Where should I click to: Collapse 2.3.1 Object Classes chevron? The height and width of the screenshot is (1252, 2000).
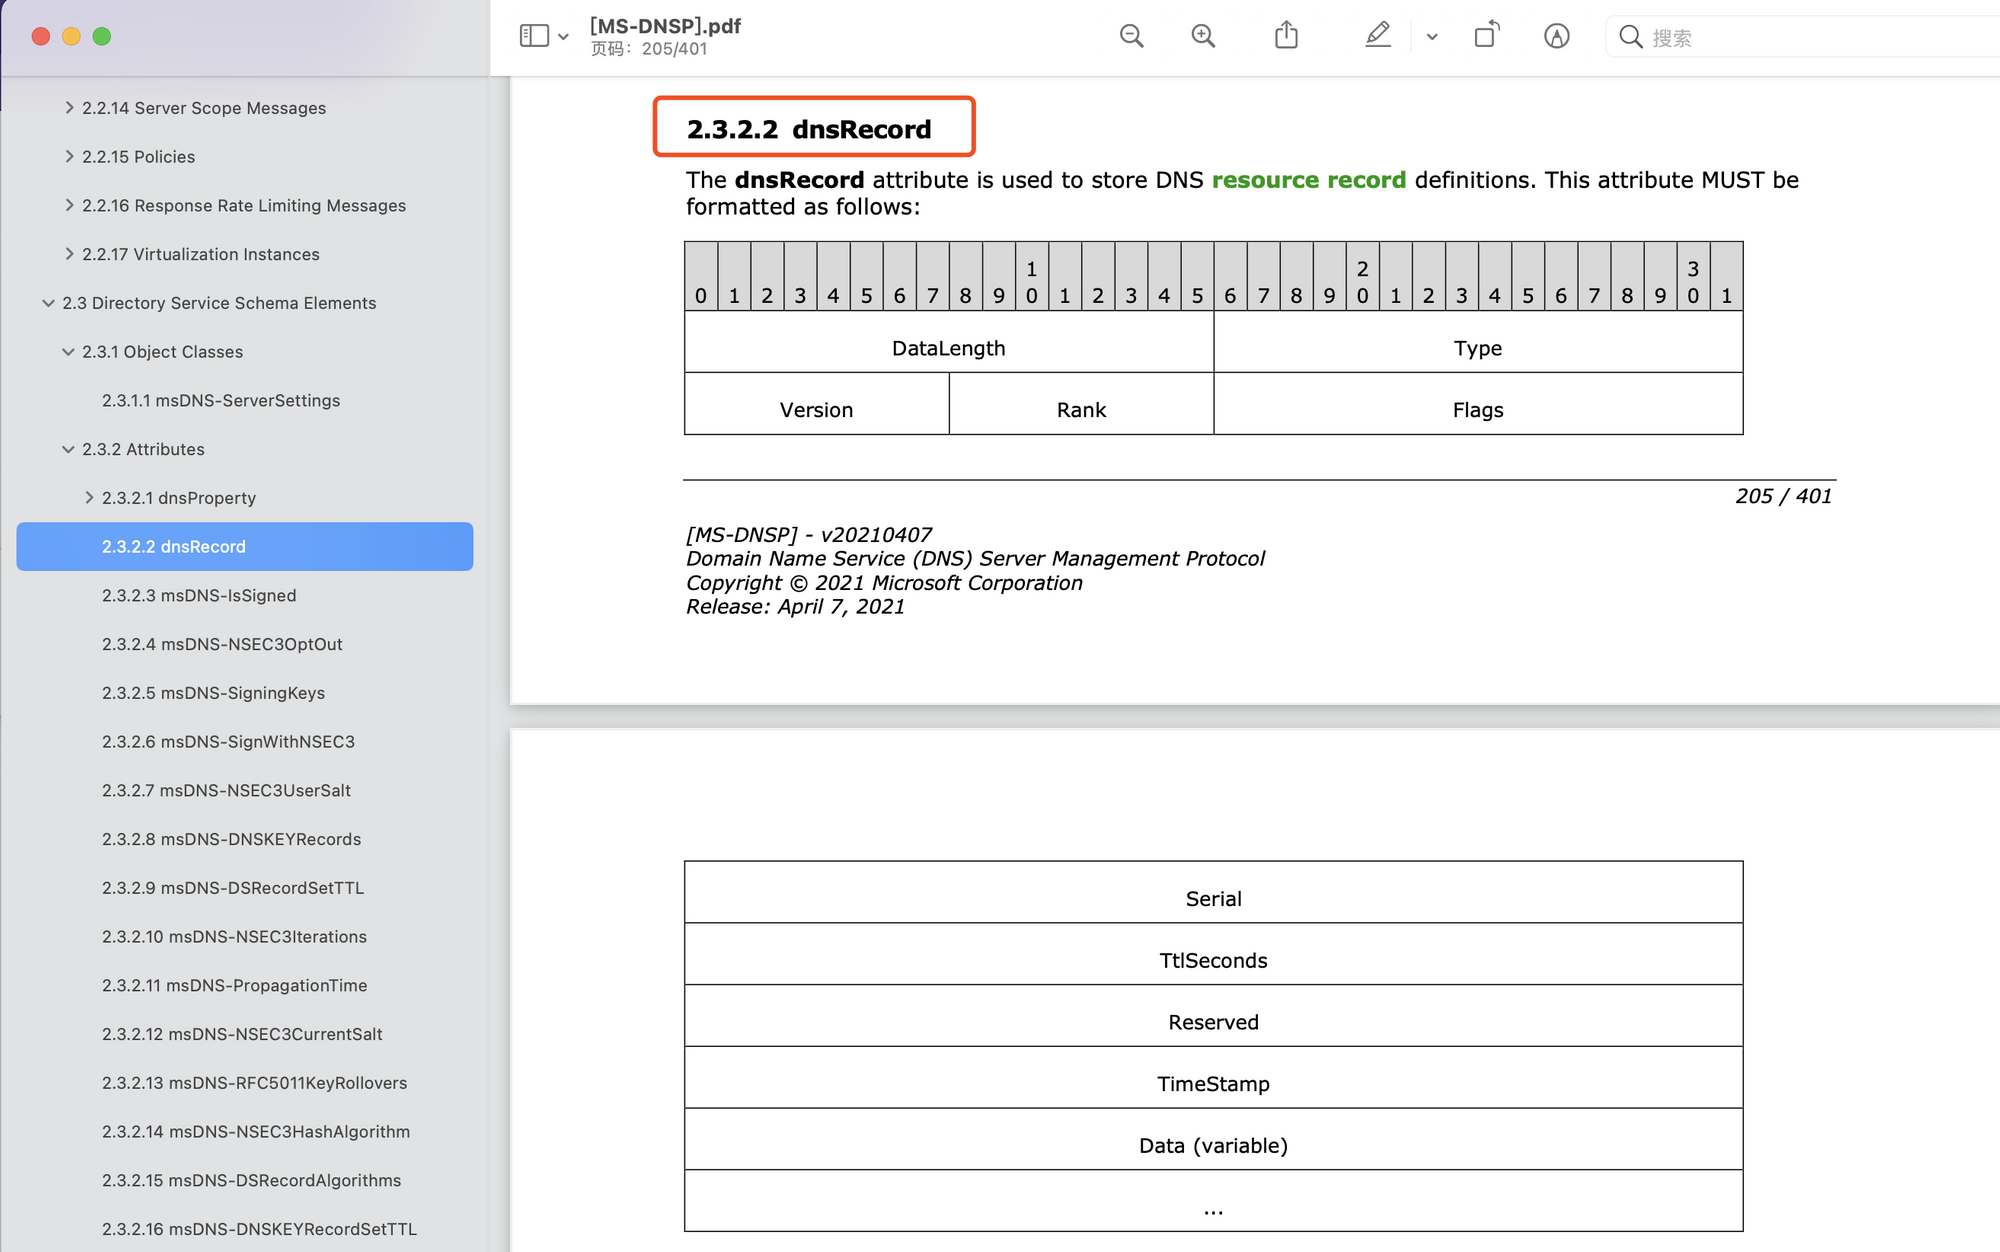pyautogui.click(x=68, y=352)
